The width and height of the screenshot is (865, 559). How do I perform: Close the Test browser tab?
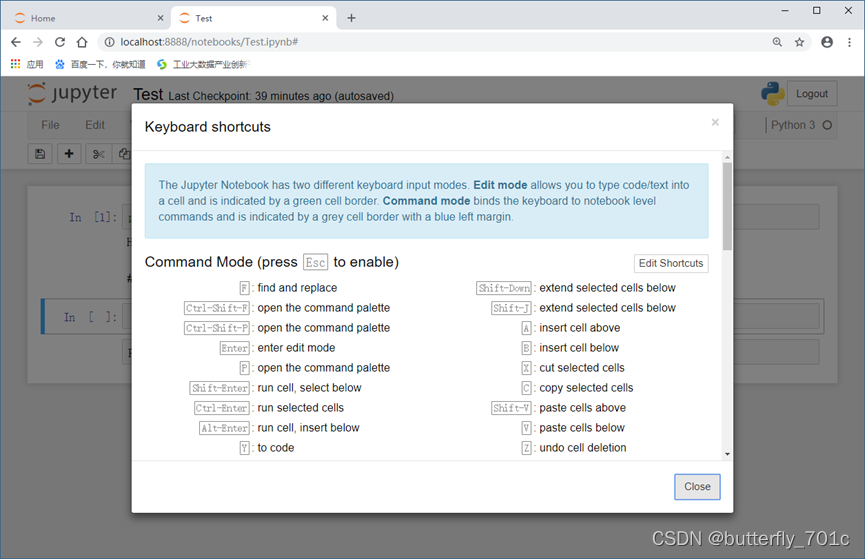(x=325, y=18)
